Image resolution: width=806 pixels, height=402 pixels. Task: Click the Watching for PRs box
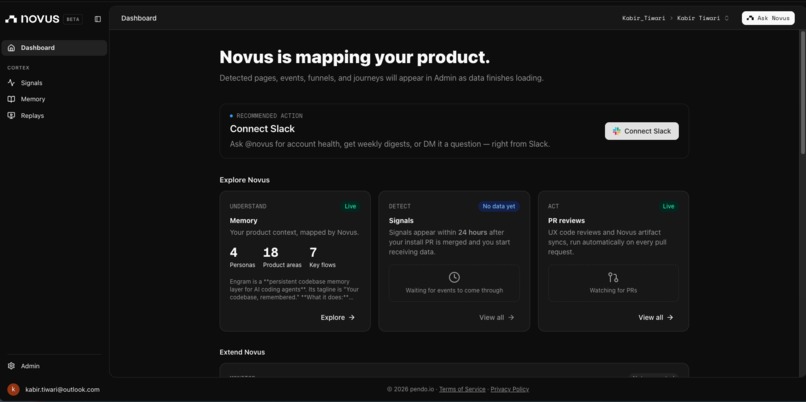[613, 283]
